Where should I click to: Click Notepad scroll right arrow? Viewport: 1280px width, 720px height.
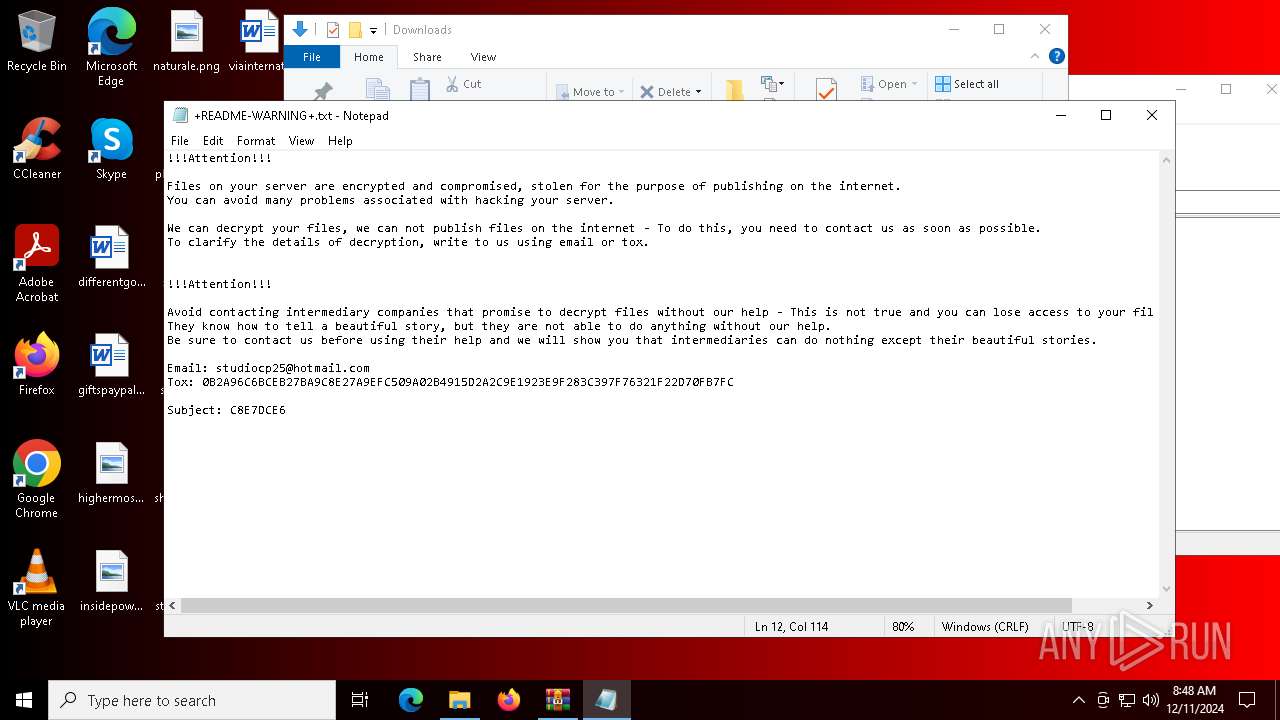click(1149, 605)
